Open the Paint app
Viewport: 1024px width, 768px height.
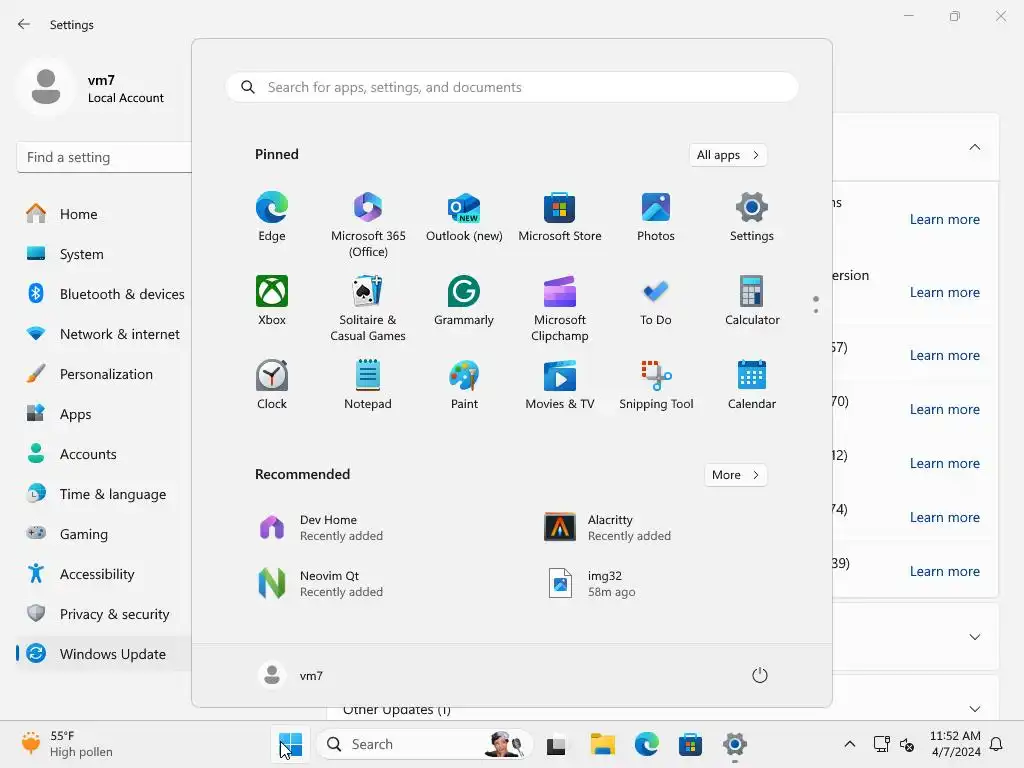coord(464,385)
